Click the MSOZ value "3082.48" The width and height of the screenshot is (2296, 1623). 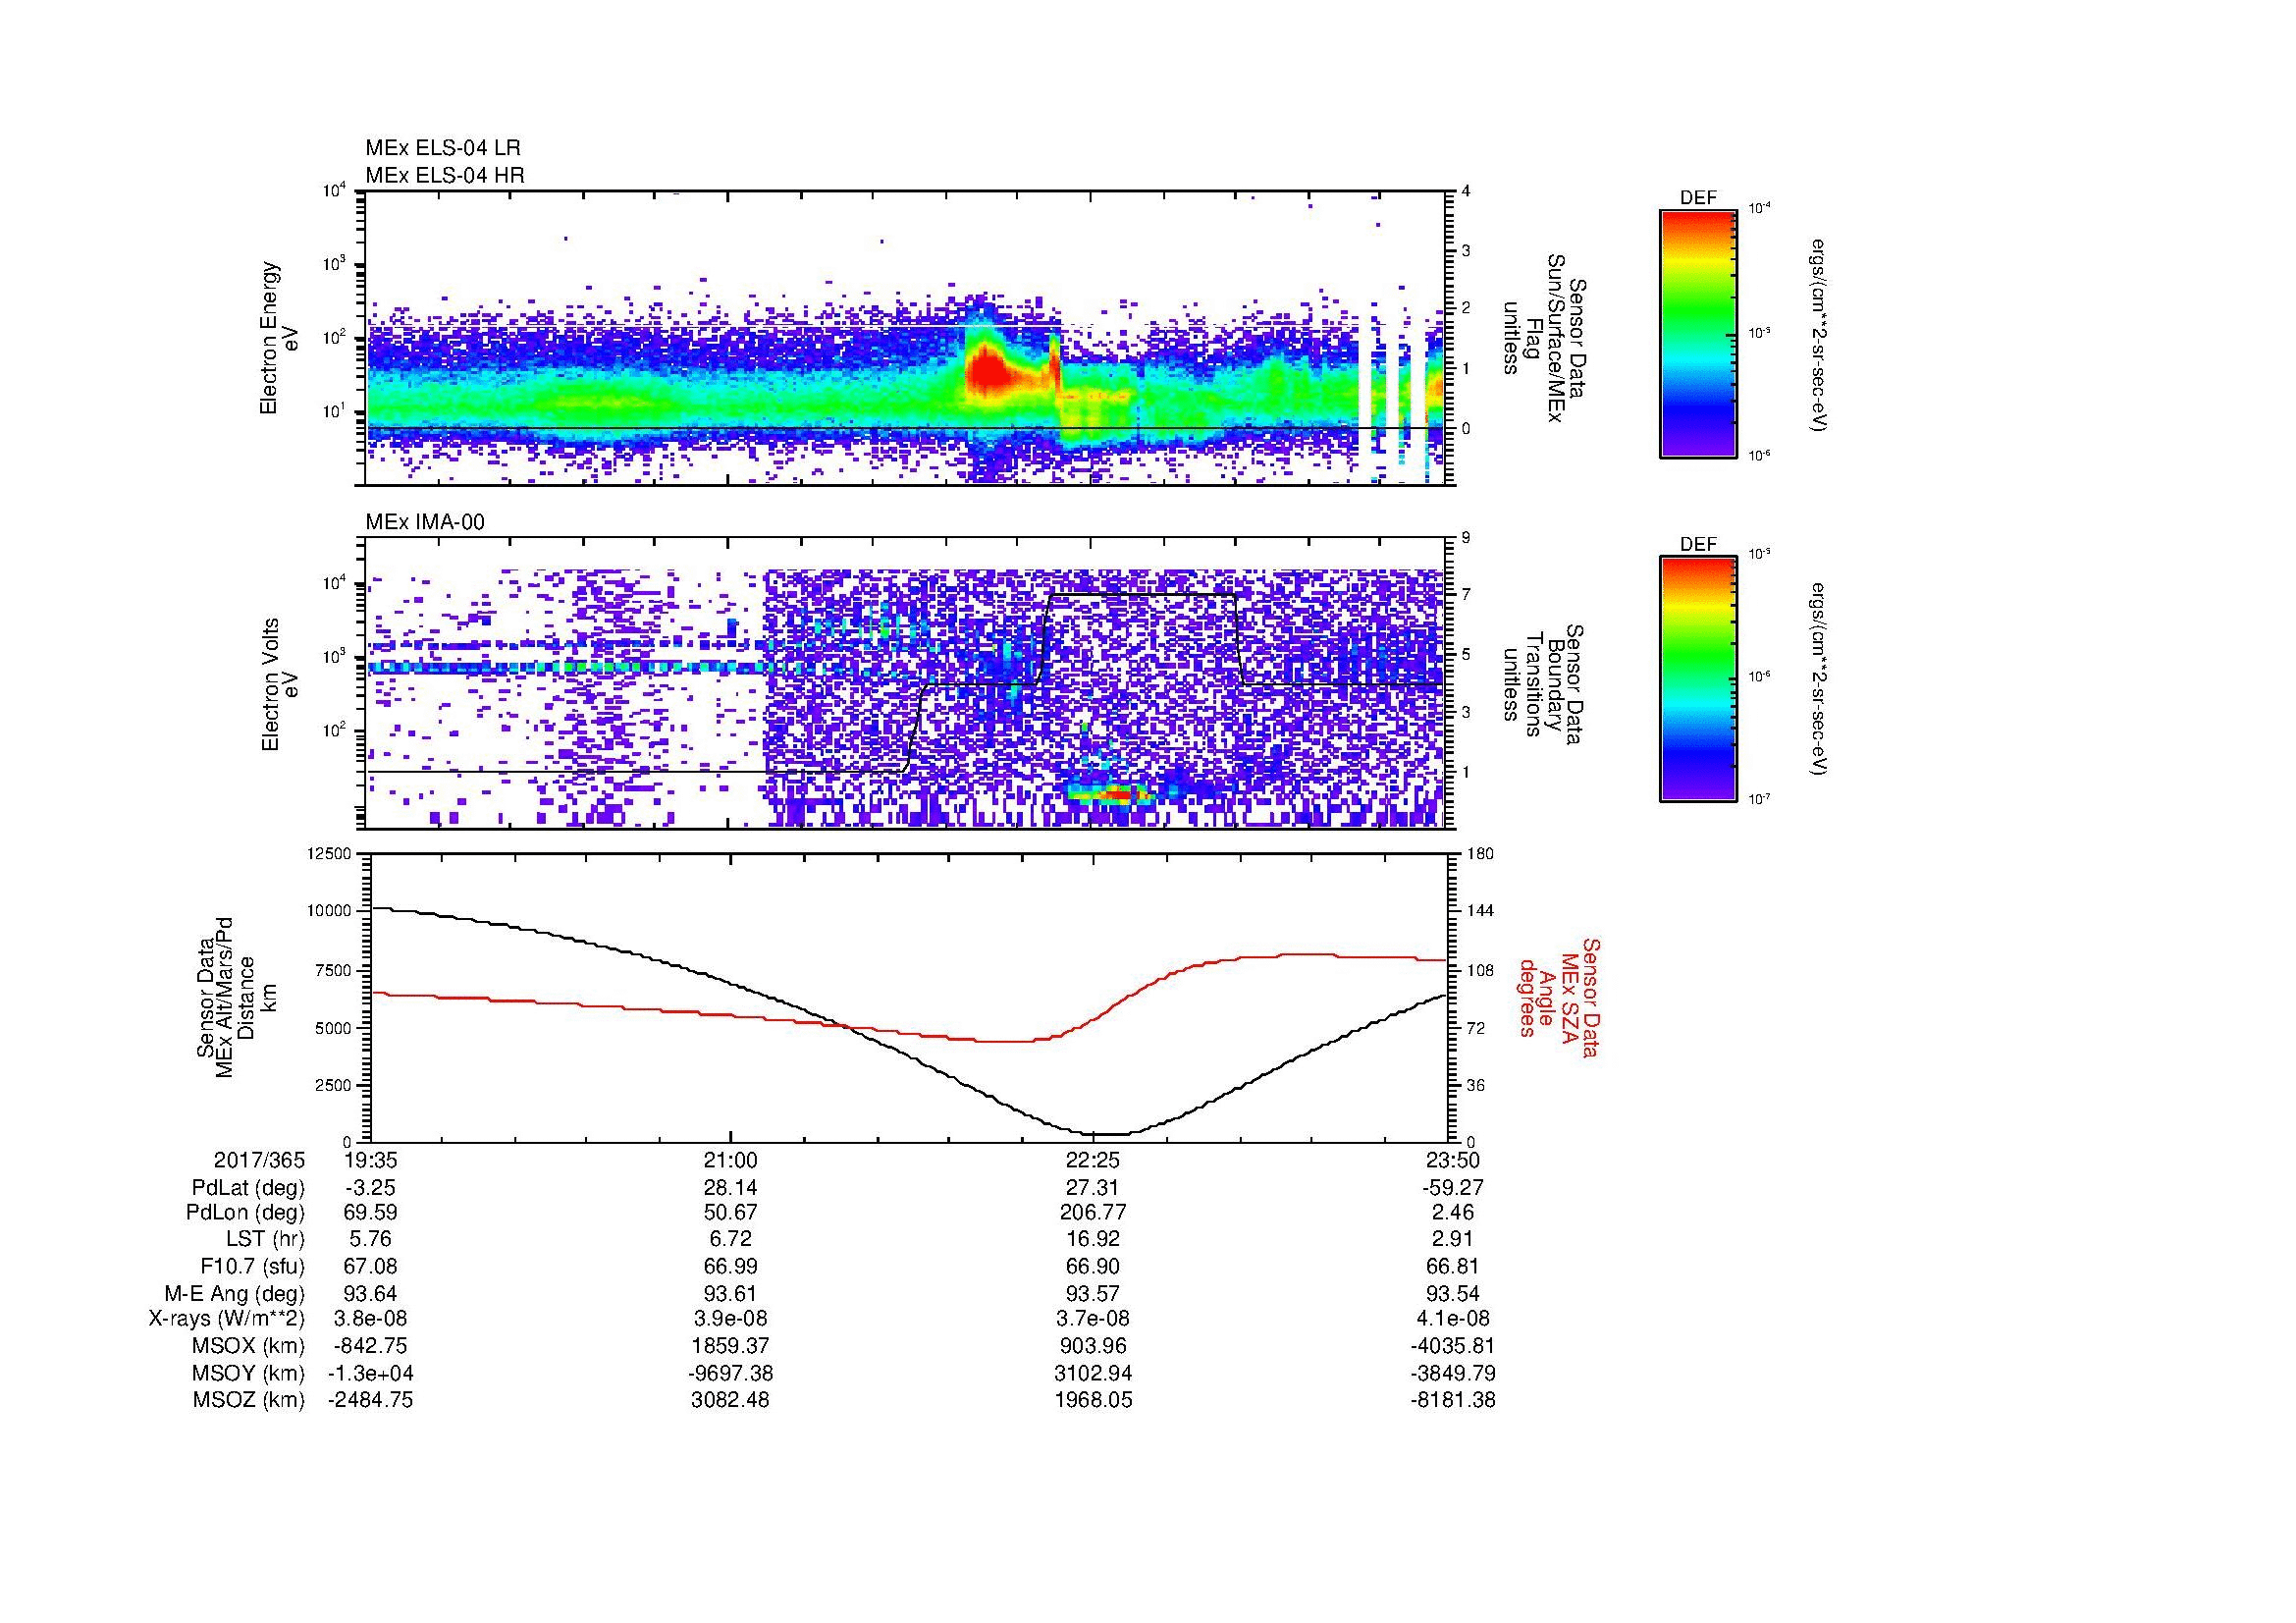pyautogui.click(x=732, y=1401)
